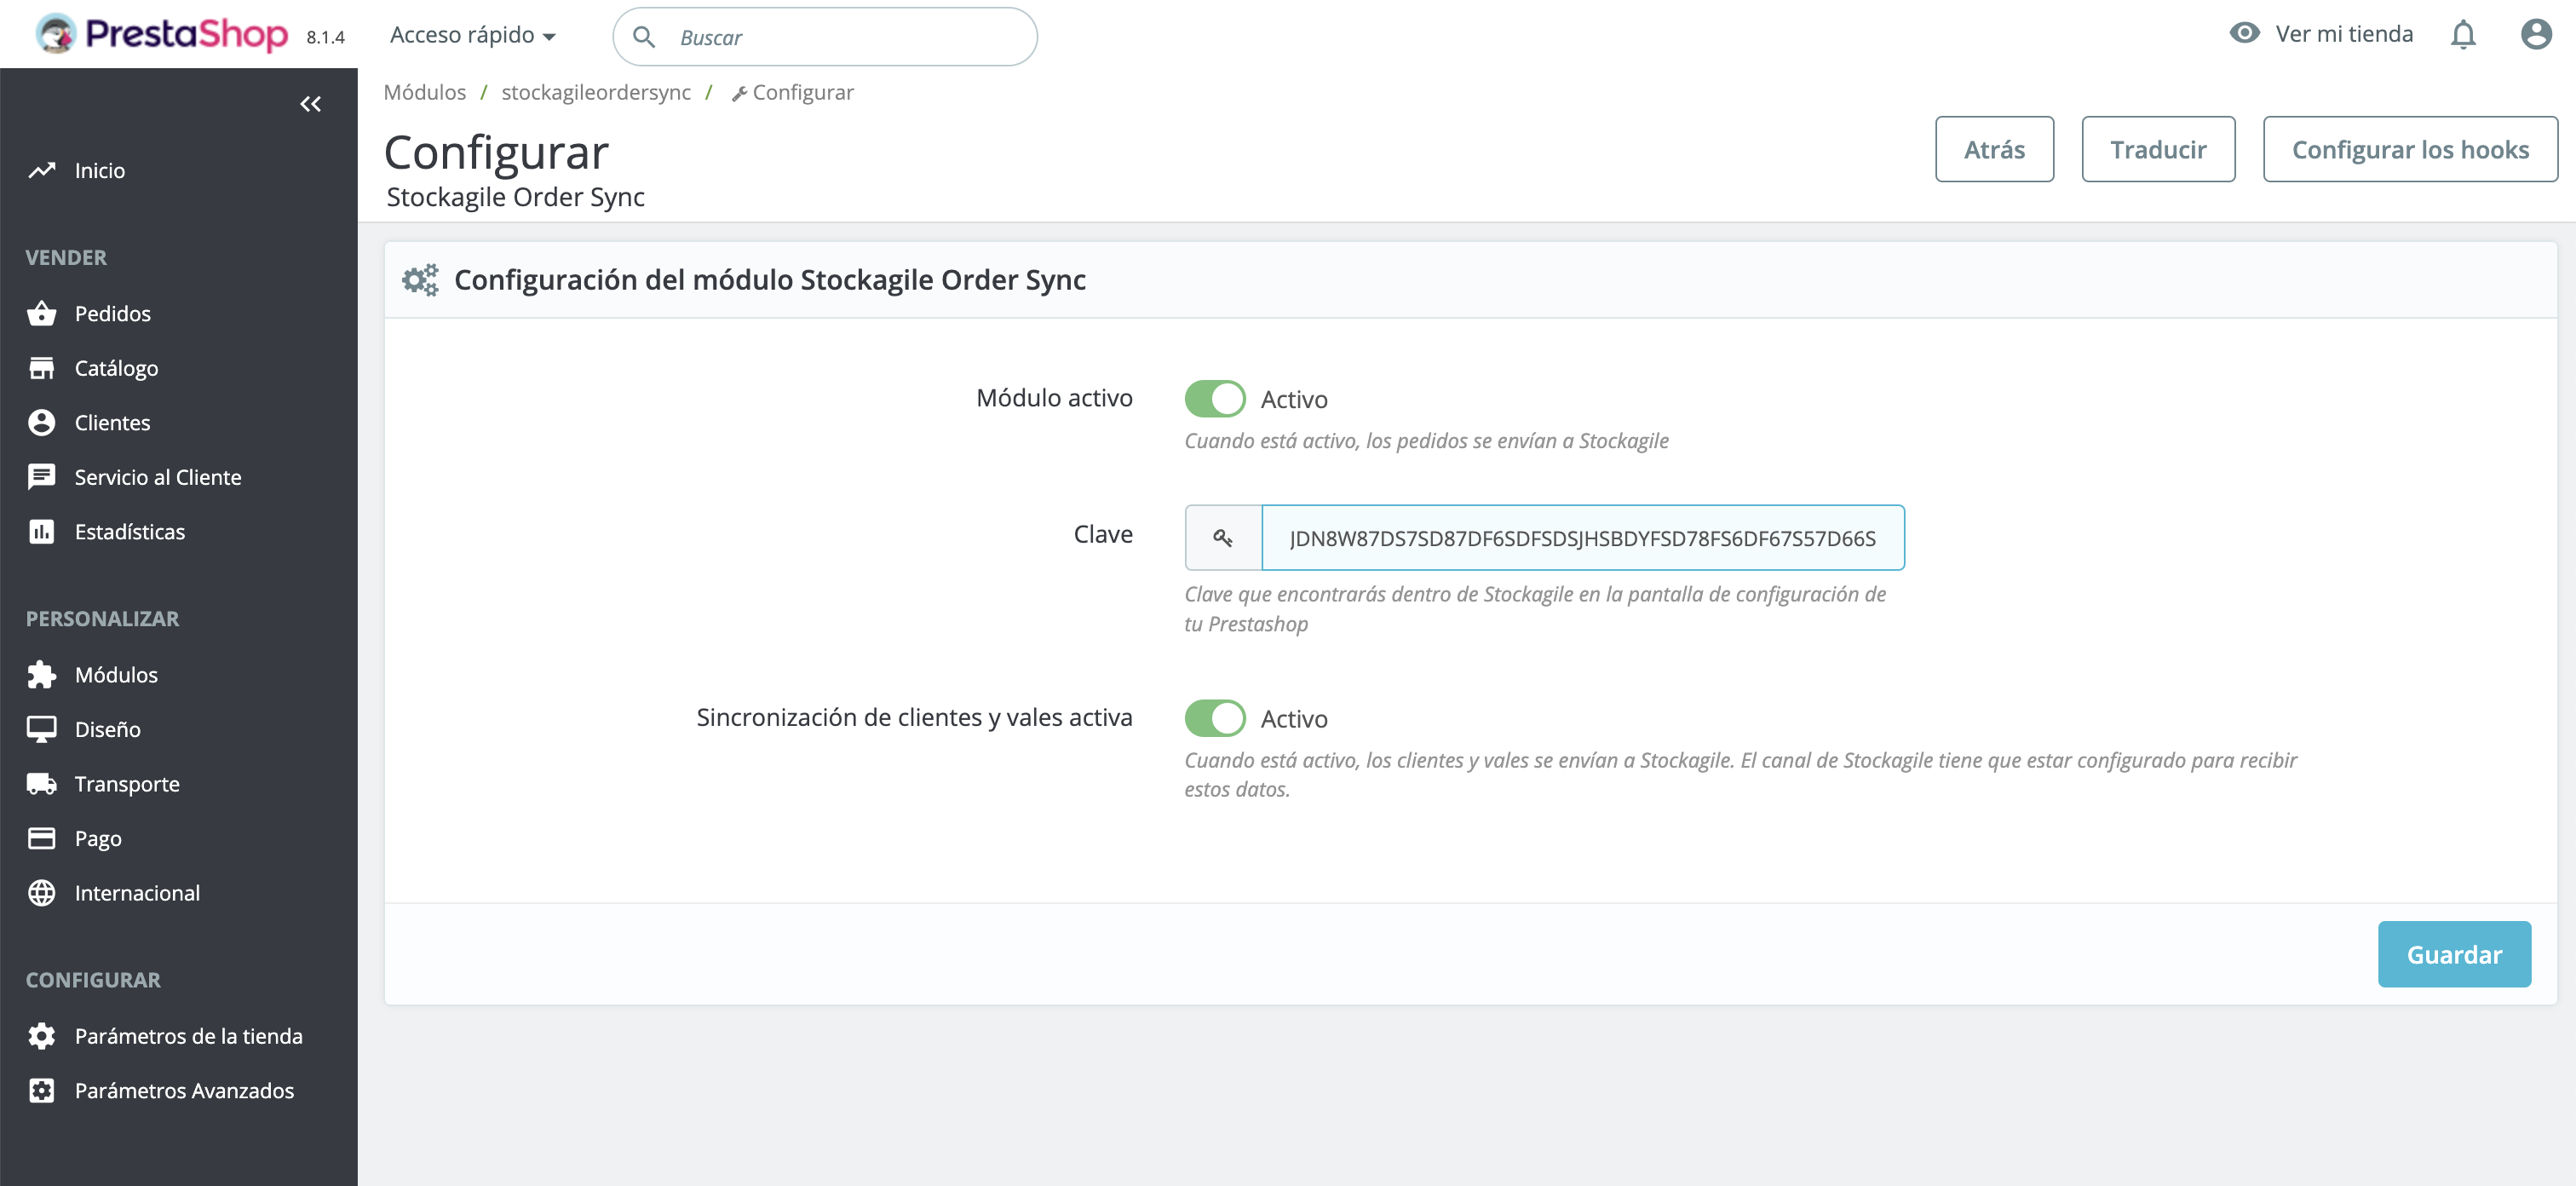Click the PrestaShop logo
The image size is (2576, 1186).
click(161, 34)
